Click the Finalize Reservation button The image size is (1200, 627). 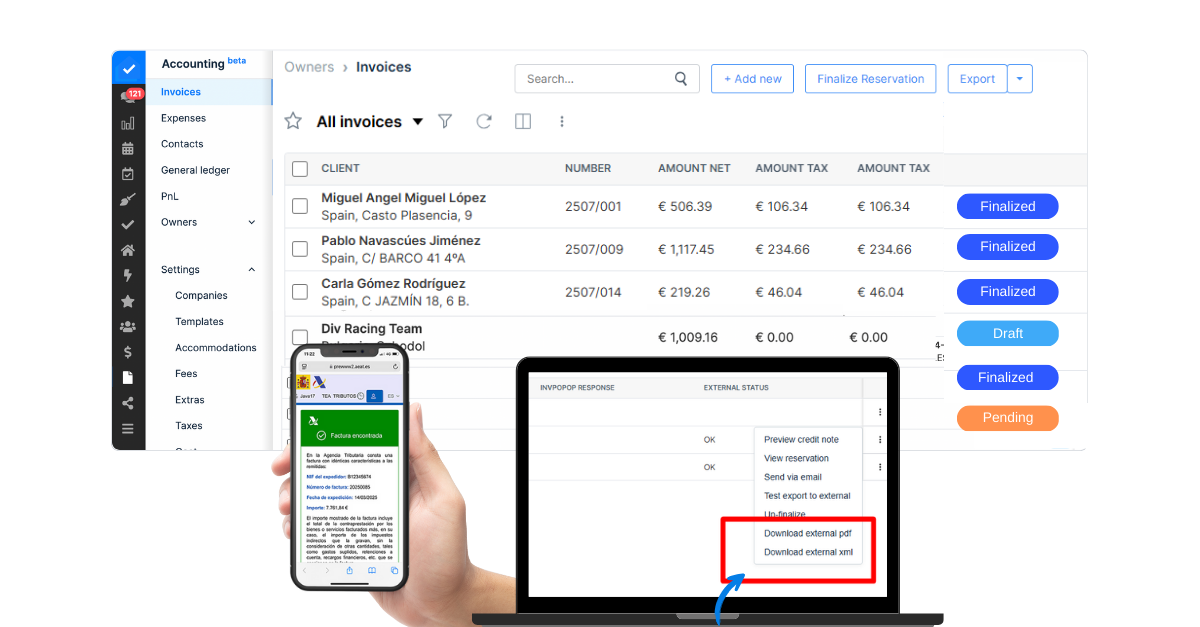pyautogui.click(x=870, y=78)
